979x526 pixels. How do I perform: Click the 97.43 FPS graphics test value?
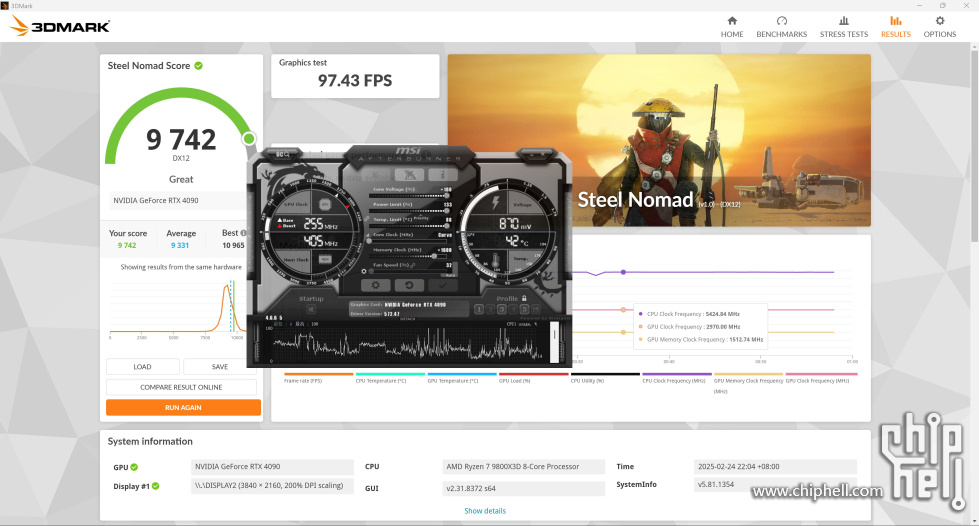point(355,81)
